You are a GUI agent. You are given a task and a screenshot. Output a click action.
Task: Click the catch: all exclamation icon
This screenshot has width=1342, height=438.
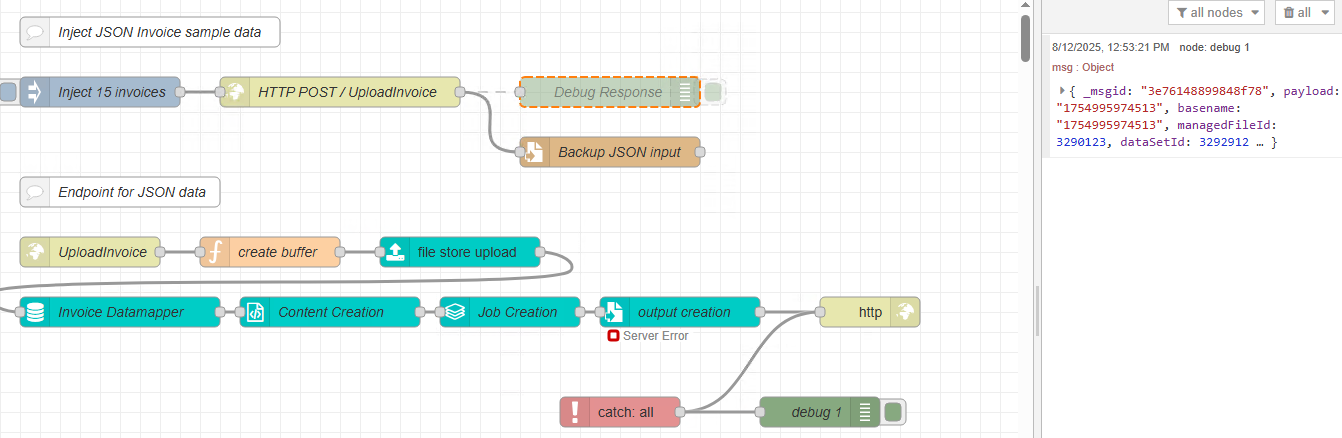coord(575,412)
